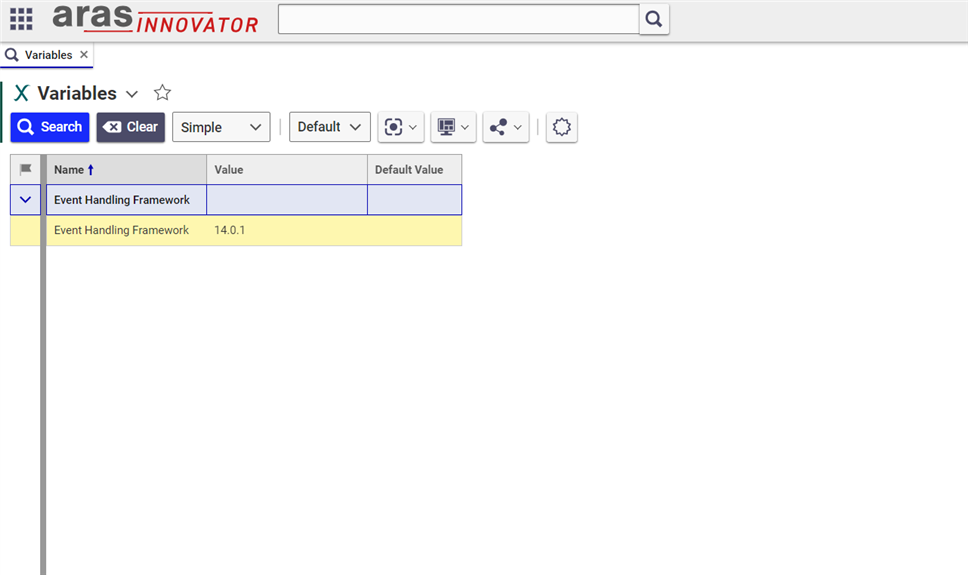
Task: Open the share options icon menu
Action: (x=505, y=127)
